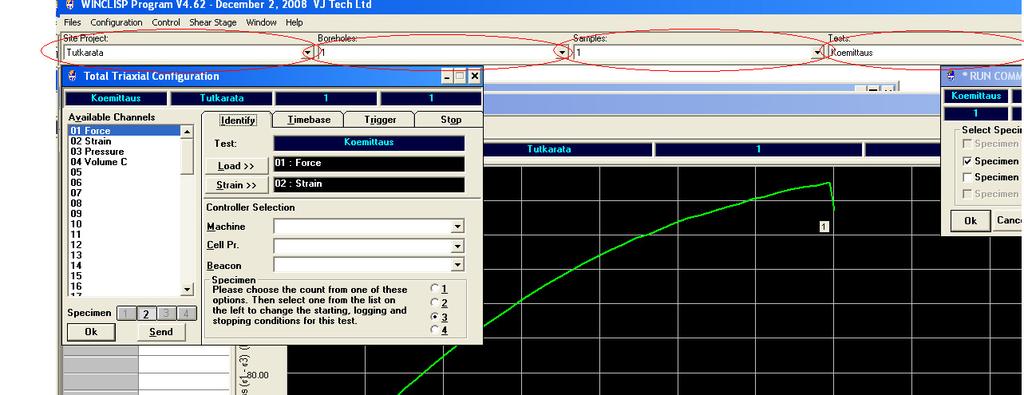Expand the Machine controller dropdown

pos(458,227)
